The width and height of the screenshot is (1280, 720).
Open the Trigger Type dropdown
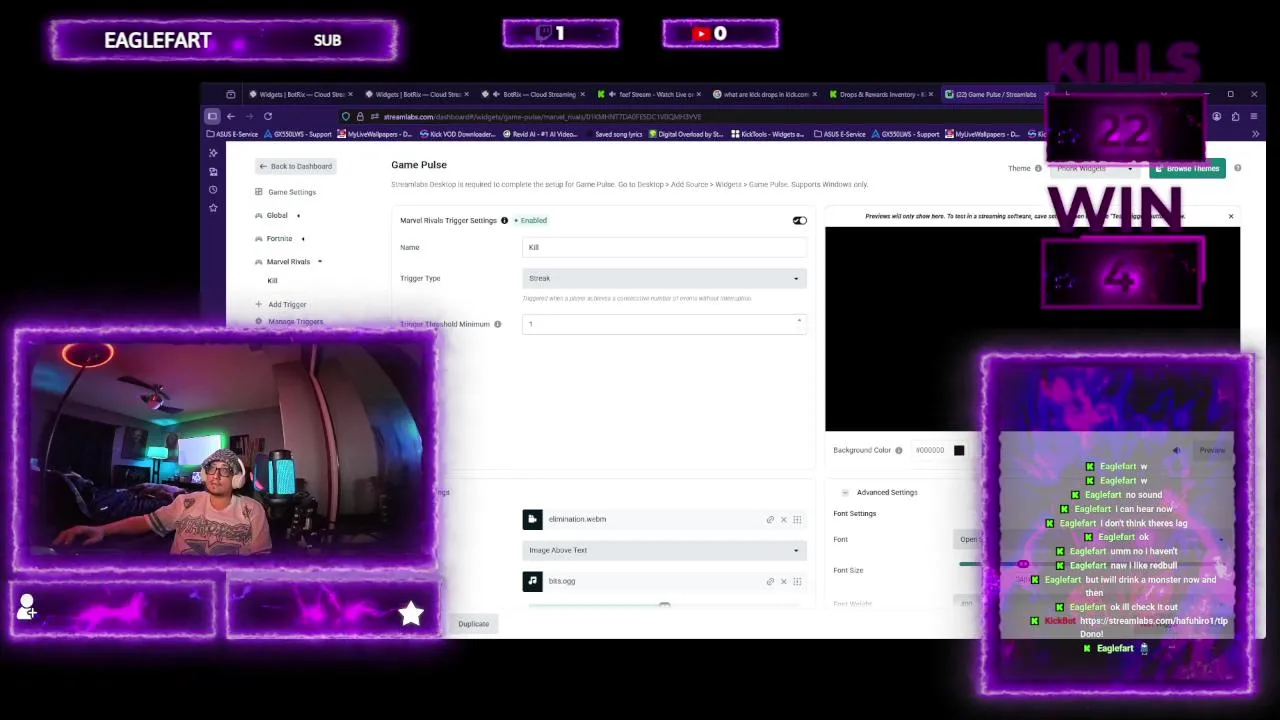click(x=664, y=278)
